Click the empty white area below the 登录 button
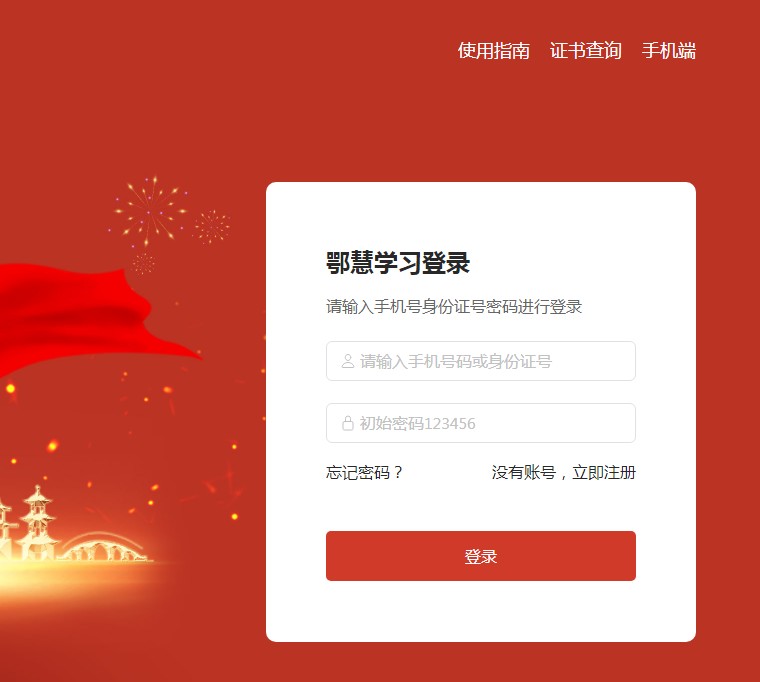Image resolution: width=760 pixels, height=682 pixels. [x=480, y=611]
